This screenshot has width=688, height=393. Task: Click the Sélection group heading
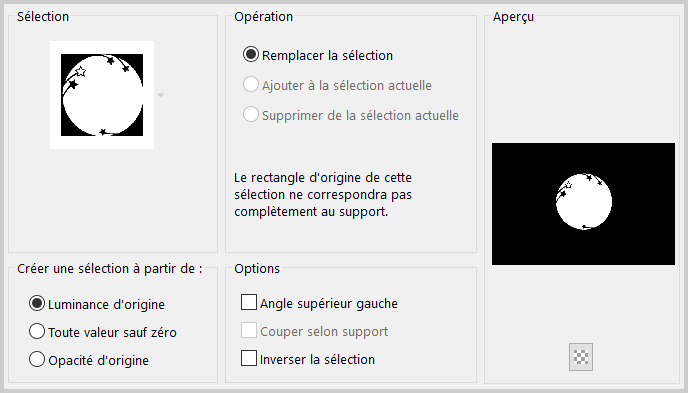tap(43, 17)
